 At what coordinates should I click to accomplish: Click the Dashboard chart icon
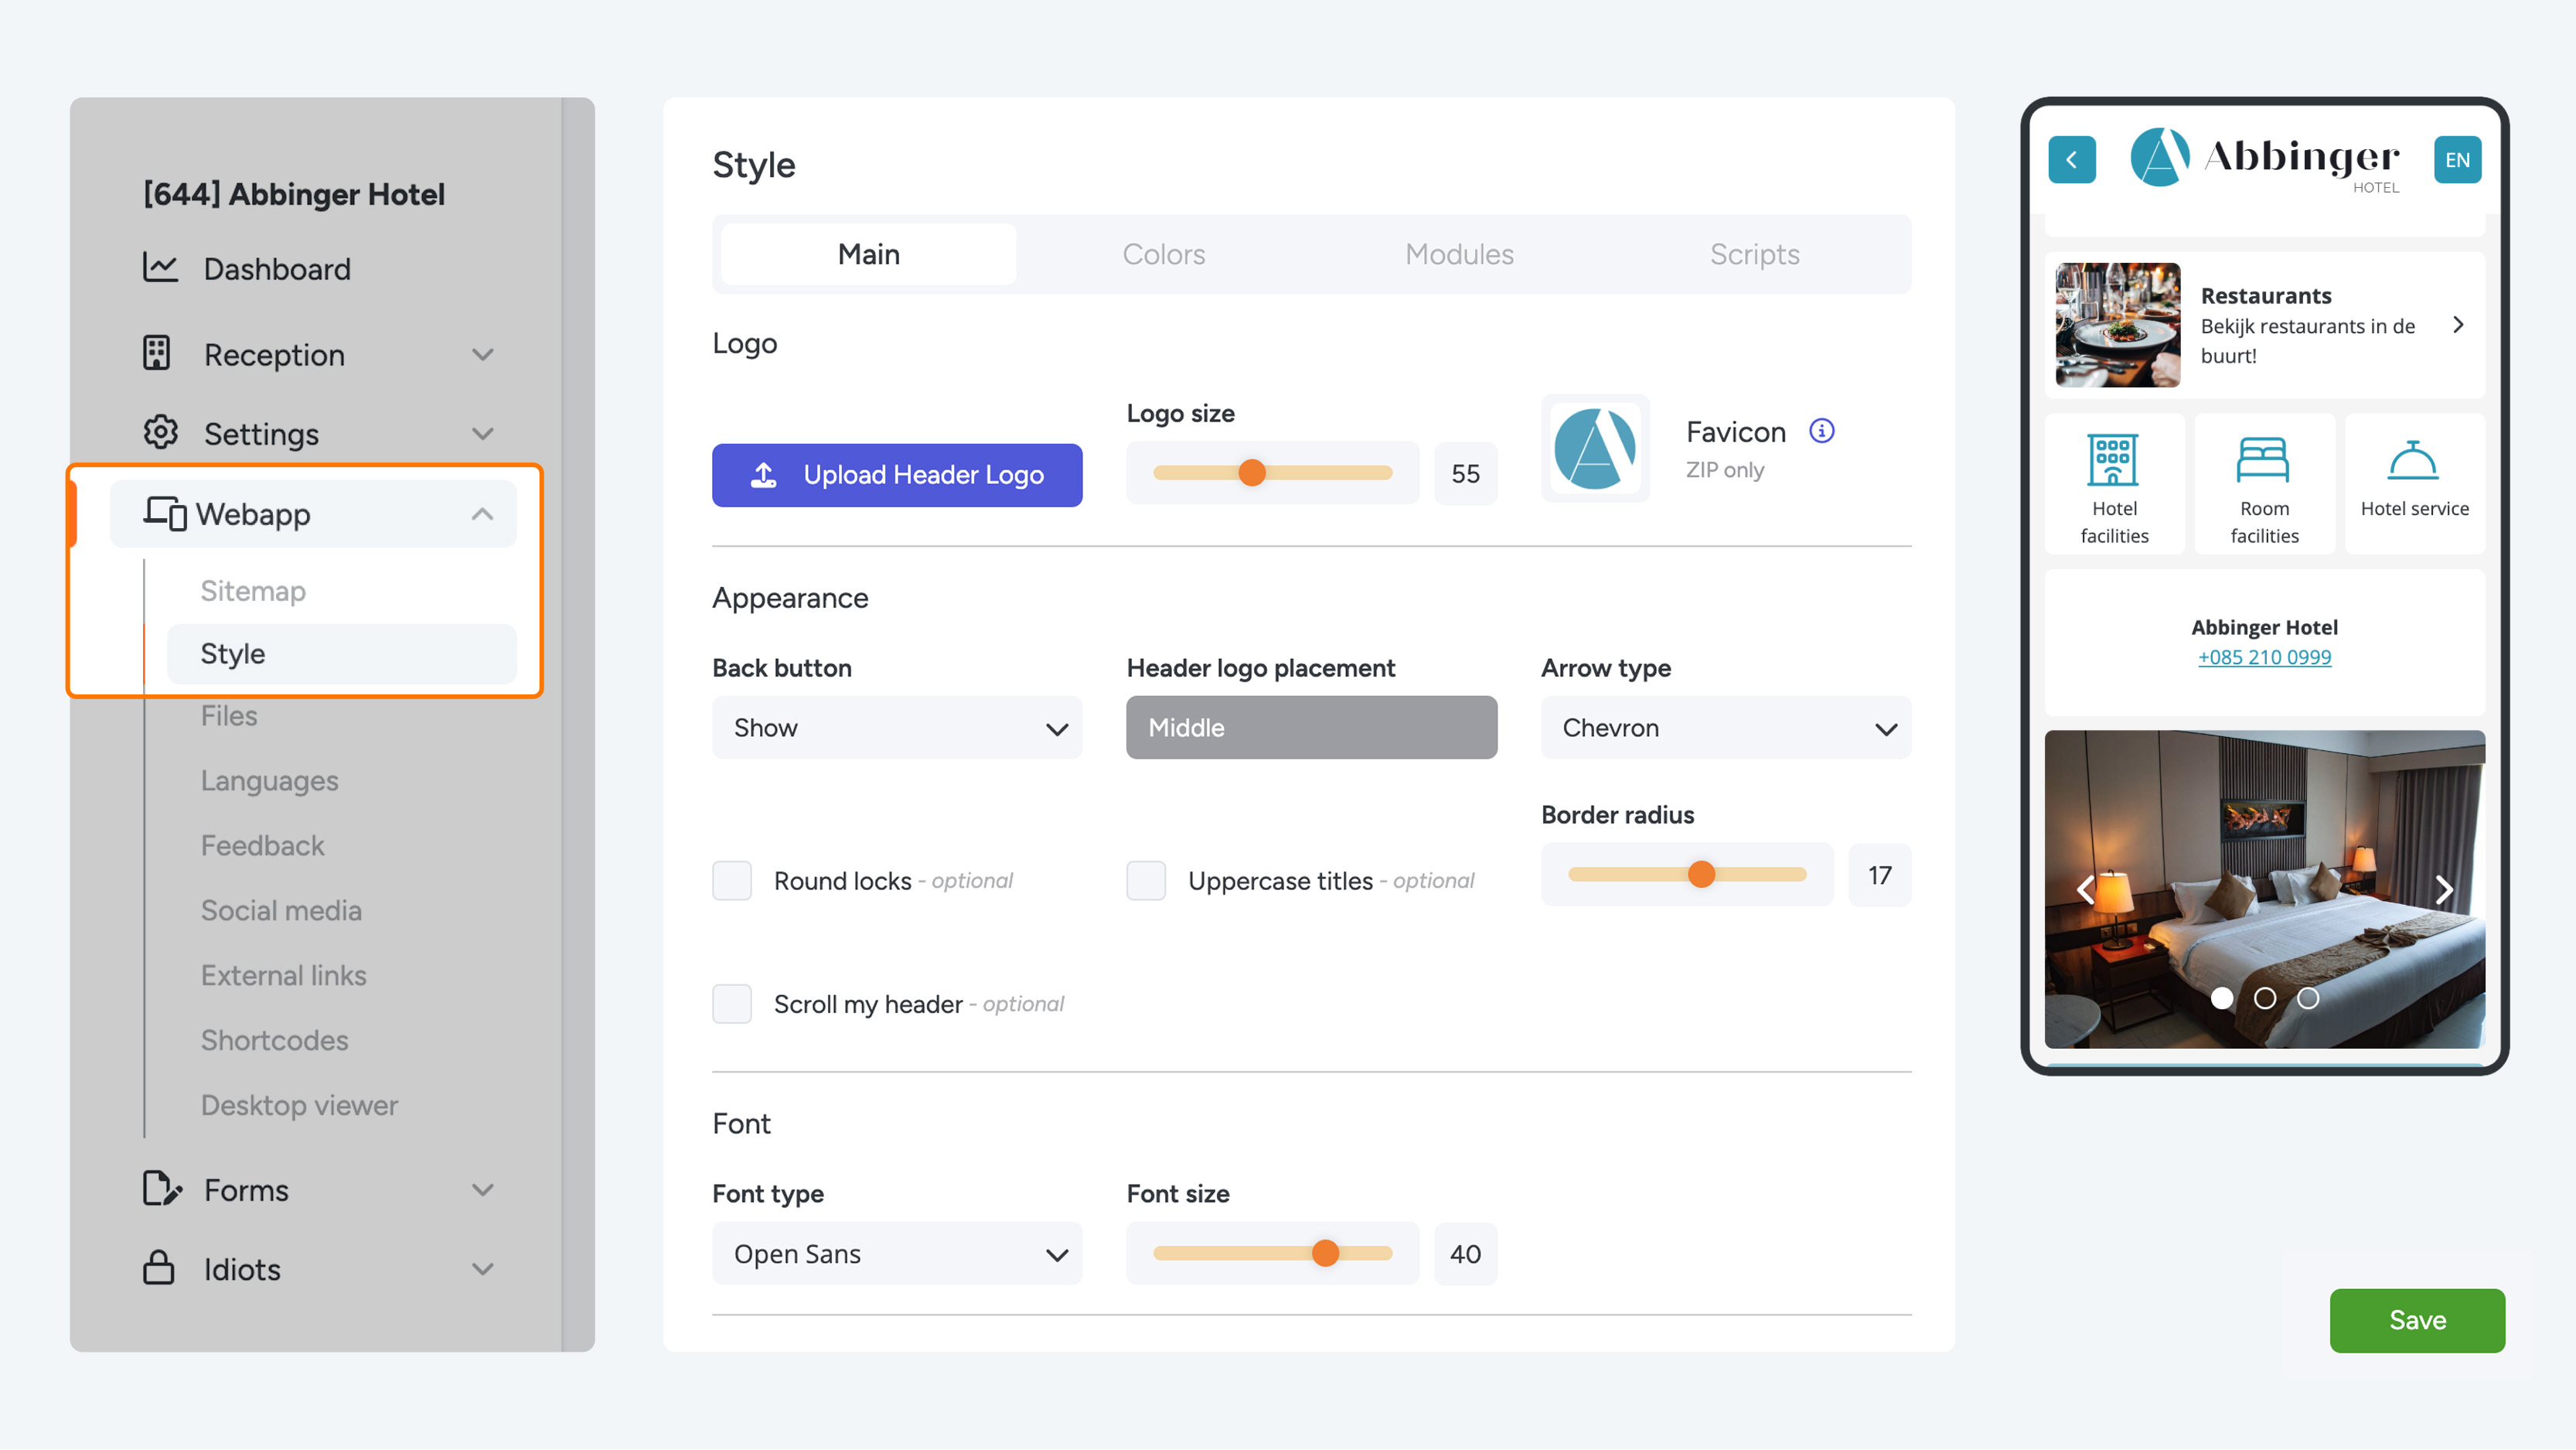pos(160,267)
